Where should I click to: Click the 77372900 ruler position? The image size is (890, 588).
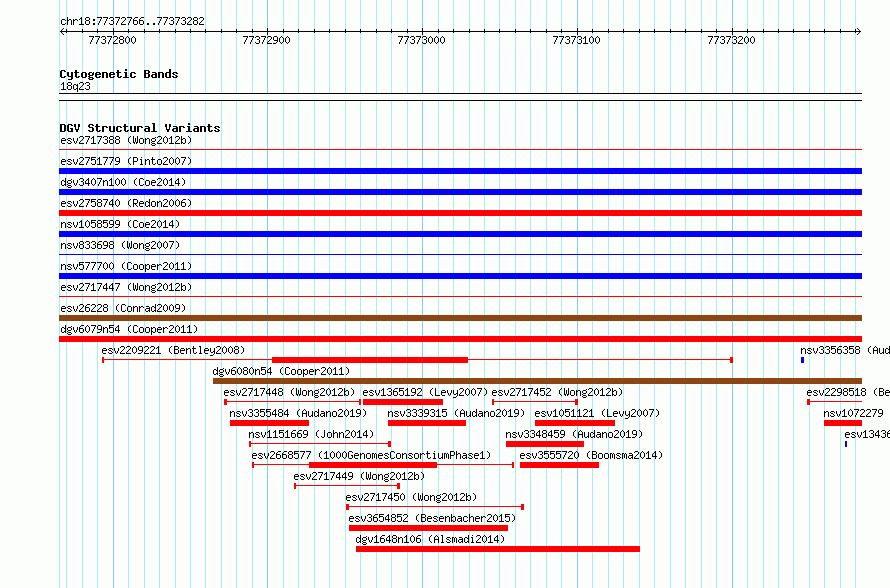coord(266,40)
